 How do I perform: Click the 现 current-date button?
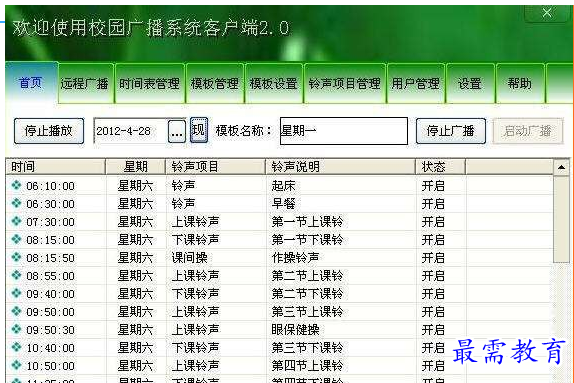pyautogui.click(x=199, y=130)
